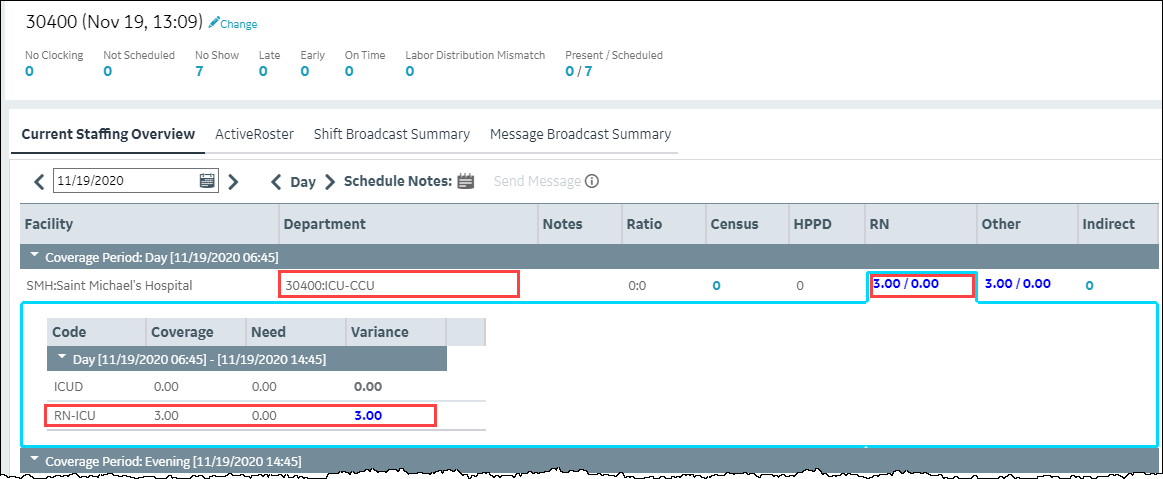Collapse Day 06:45 - 14:45 coverage group

click(62, 357)
